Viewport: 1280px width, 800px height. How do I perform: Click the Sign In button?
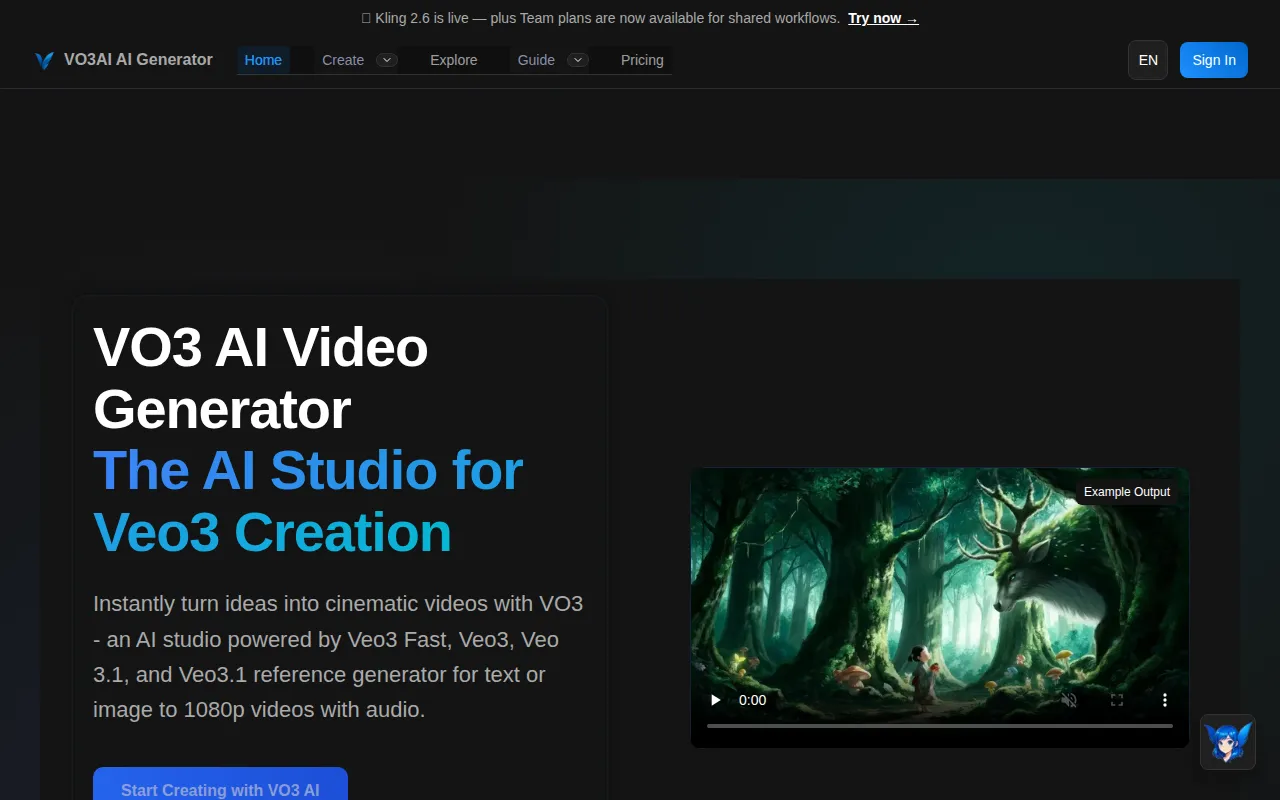point(1213,60)
